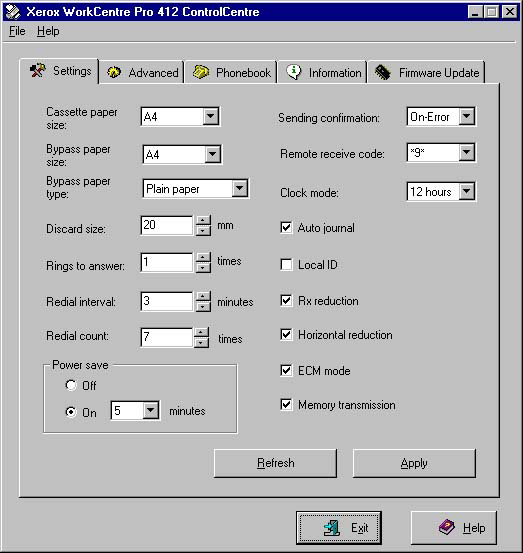This screenshot has height=553, width=523.
Task: Switch to the Phonebook tab
Action: [x=231, y=72]
